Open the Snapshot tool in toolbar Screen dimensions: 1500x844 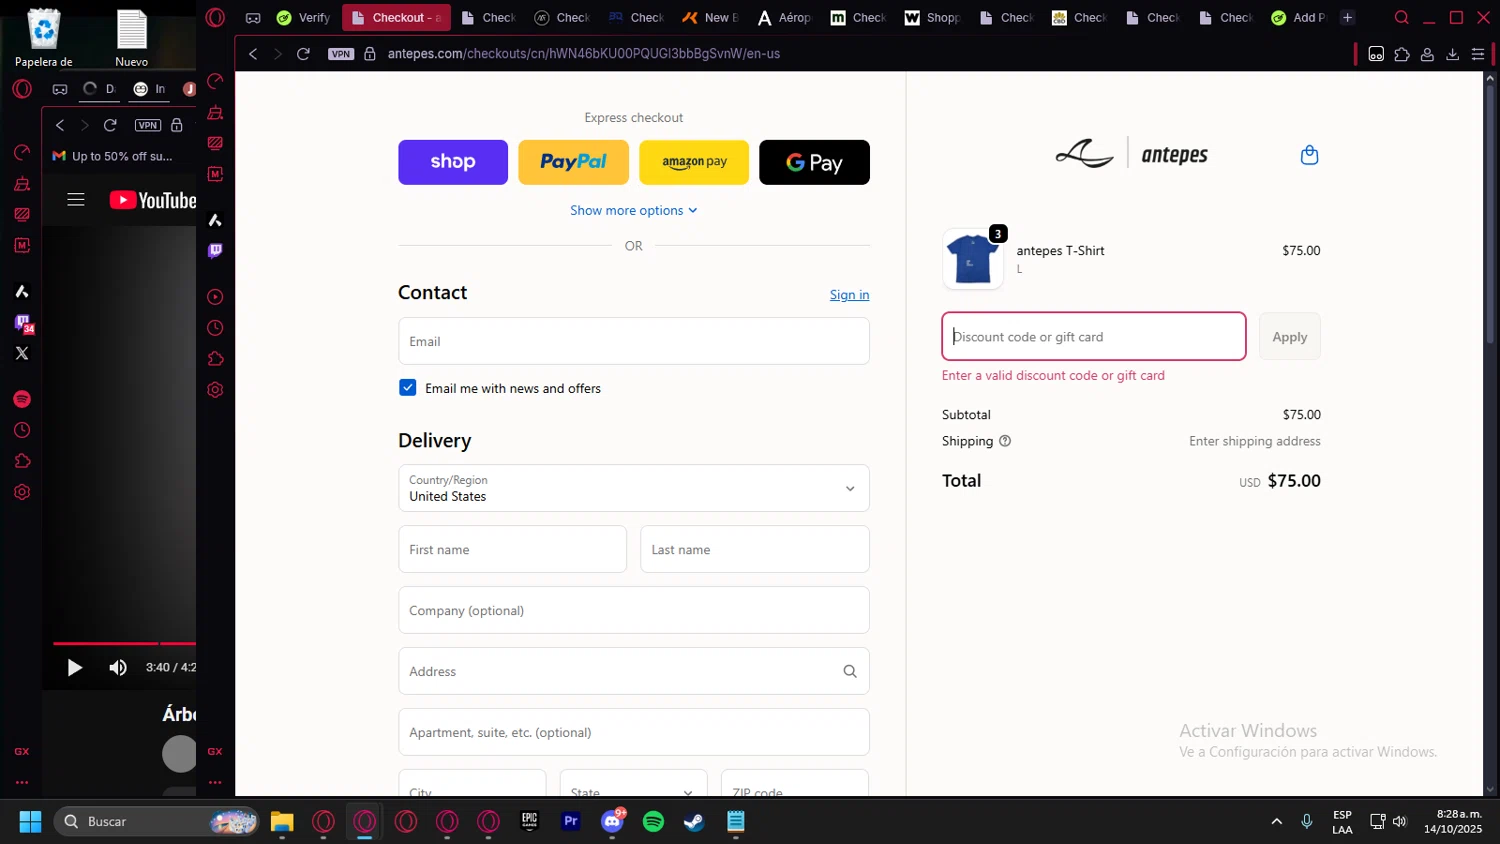point(1376,54)
